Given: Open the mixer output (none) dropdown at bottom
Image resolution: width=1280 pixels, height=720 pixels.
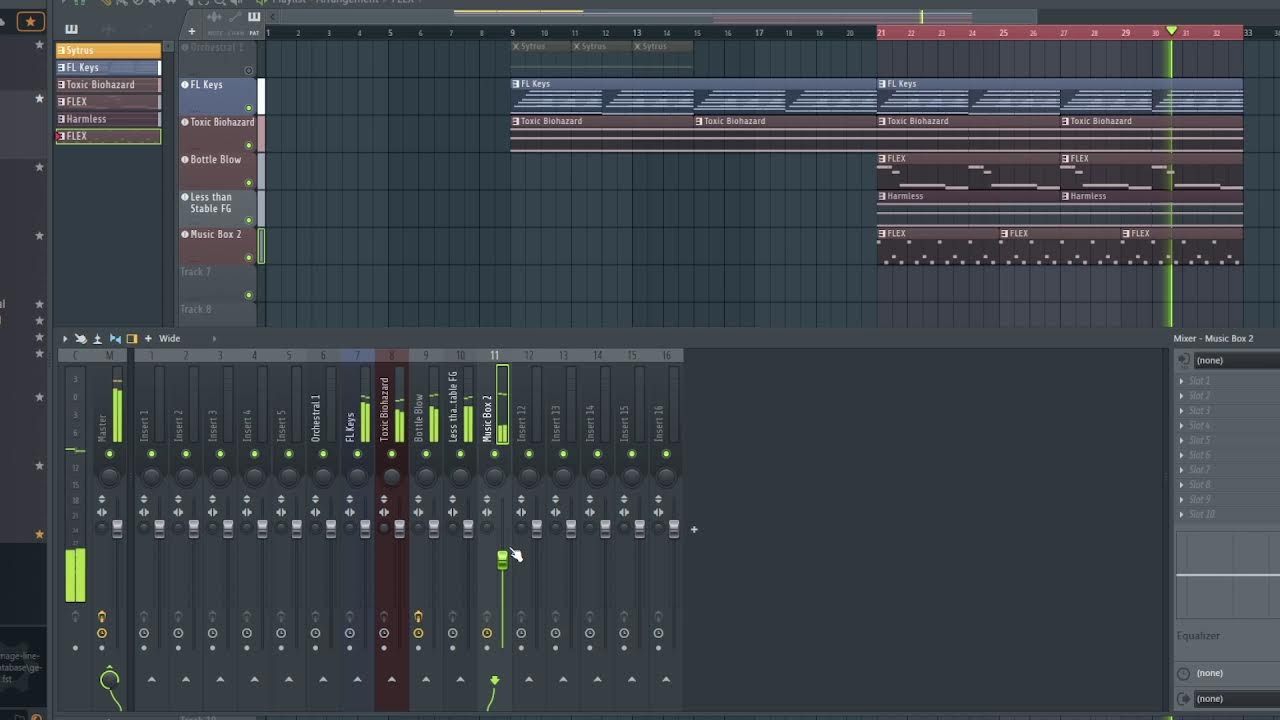Looking at the screenshot, I should pyautogui.click(x=1236, y=698).
